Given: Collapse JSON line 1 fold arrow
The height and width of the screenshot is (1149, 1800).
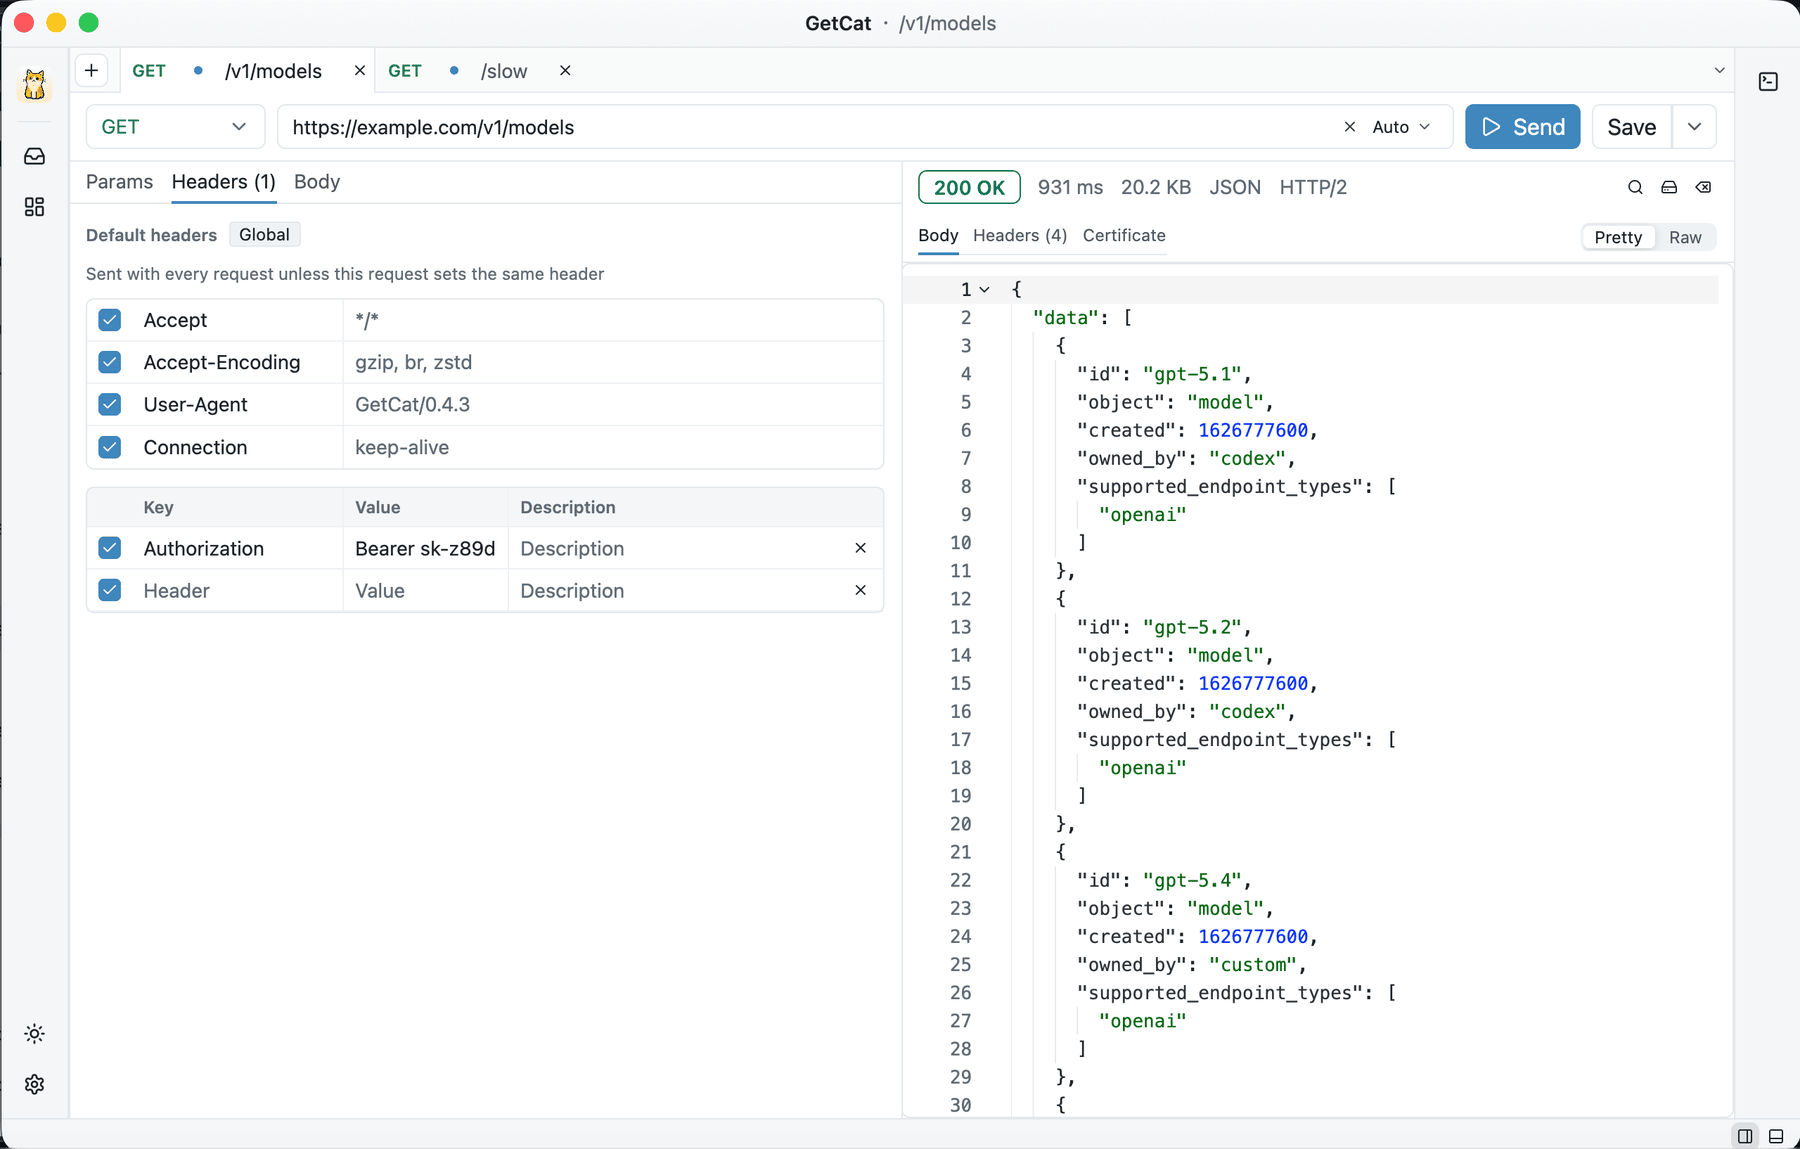Looking at the screenshot, I should point(985,290).
